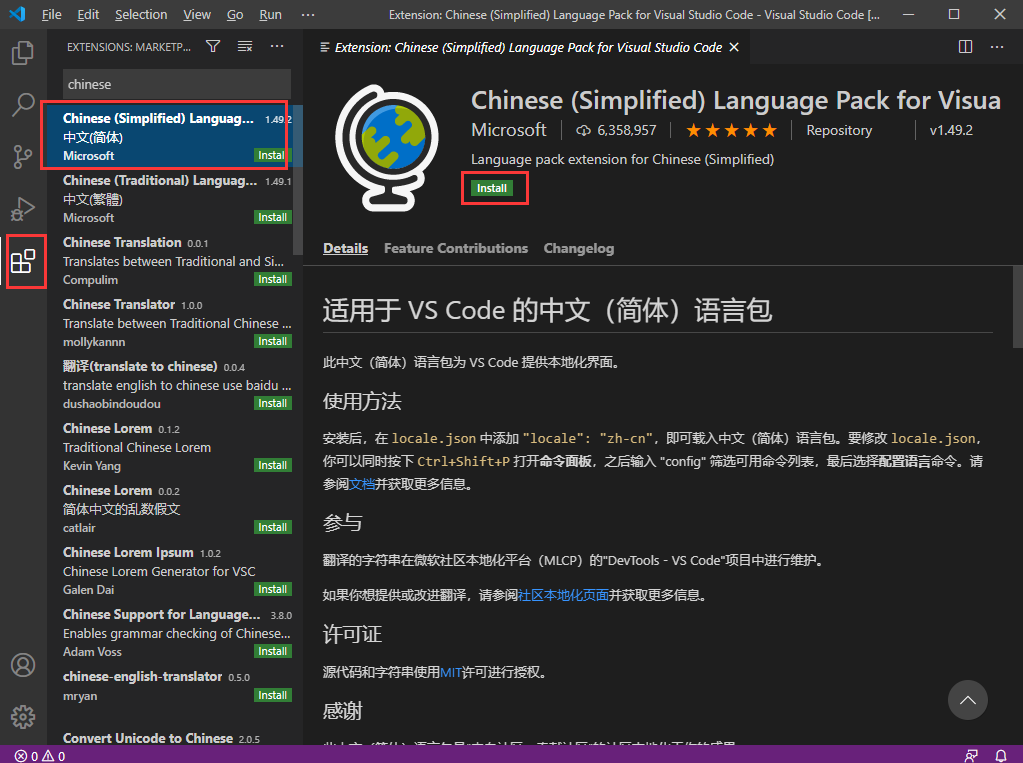Install Chinese (Simplified) Language Pack from list

(x=271, y=155)
